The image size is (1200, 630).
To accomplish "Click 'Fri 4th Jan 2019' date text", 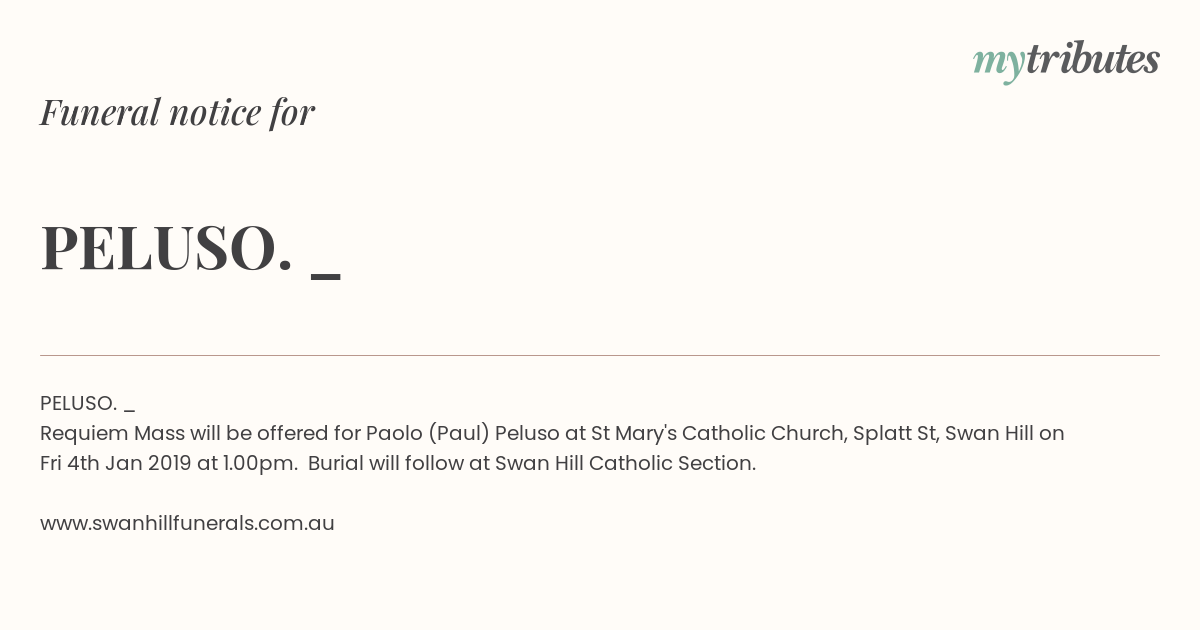I will point(115,463).
